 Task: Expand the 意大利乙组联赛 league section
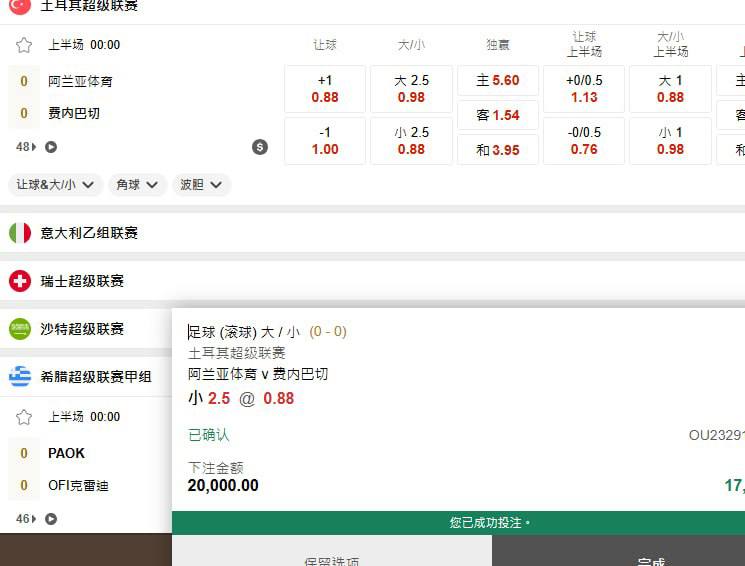pos(89,233)
